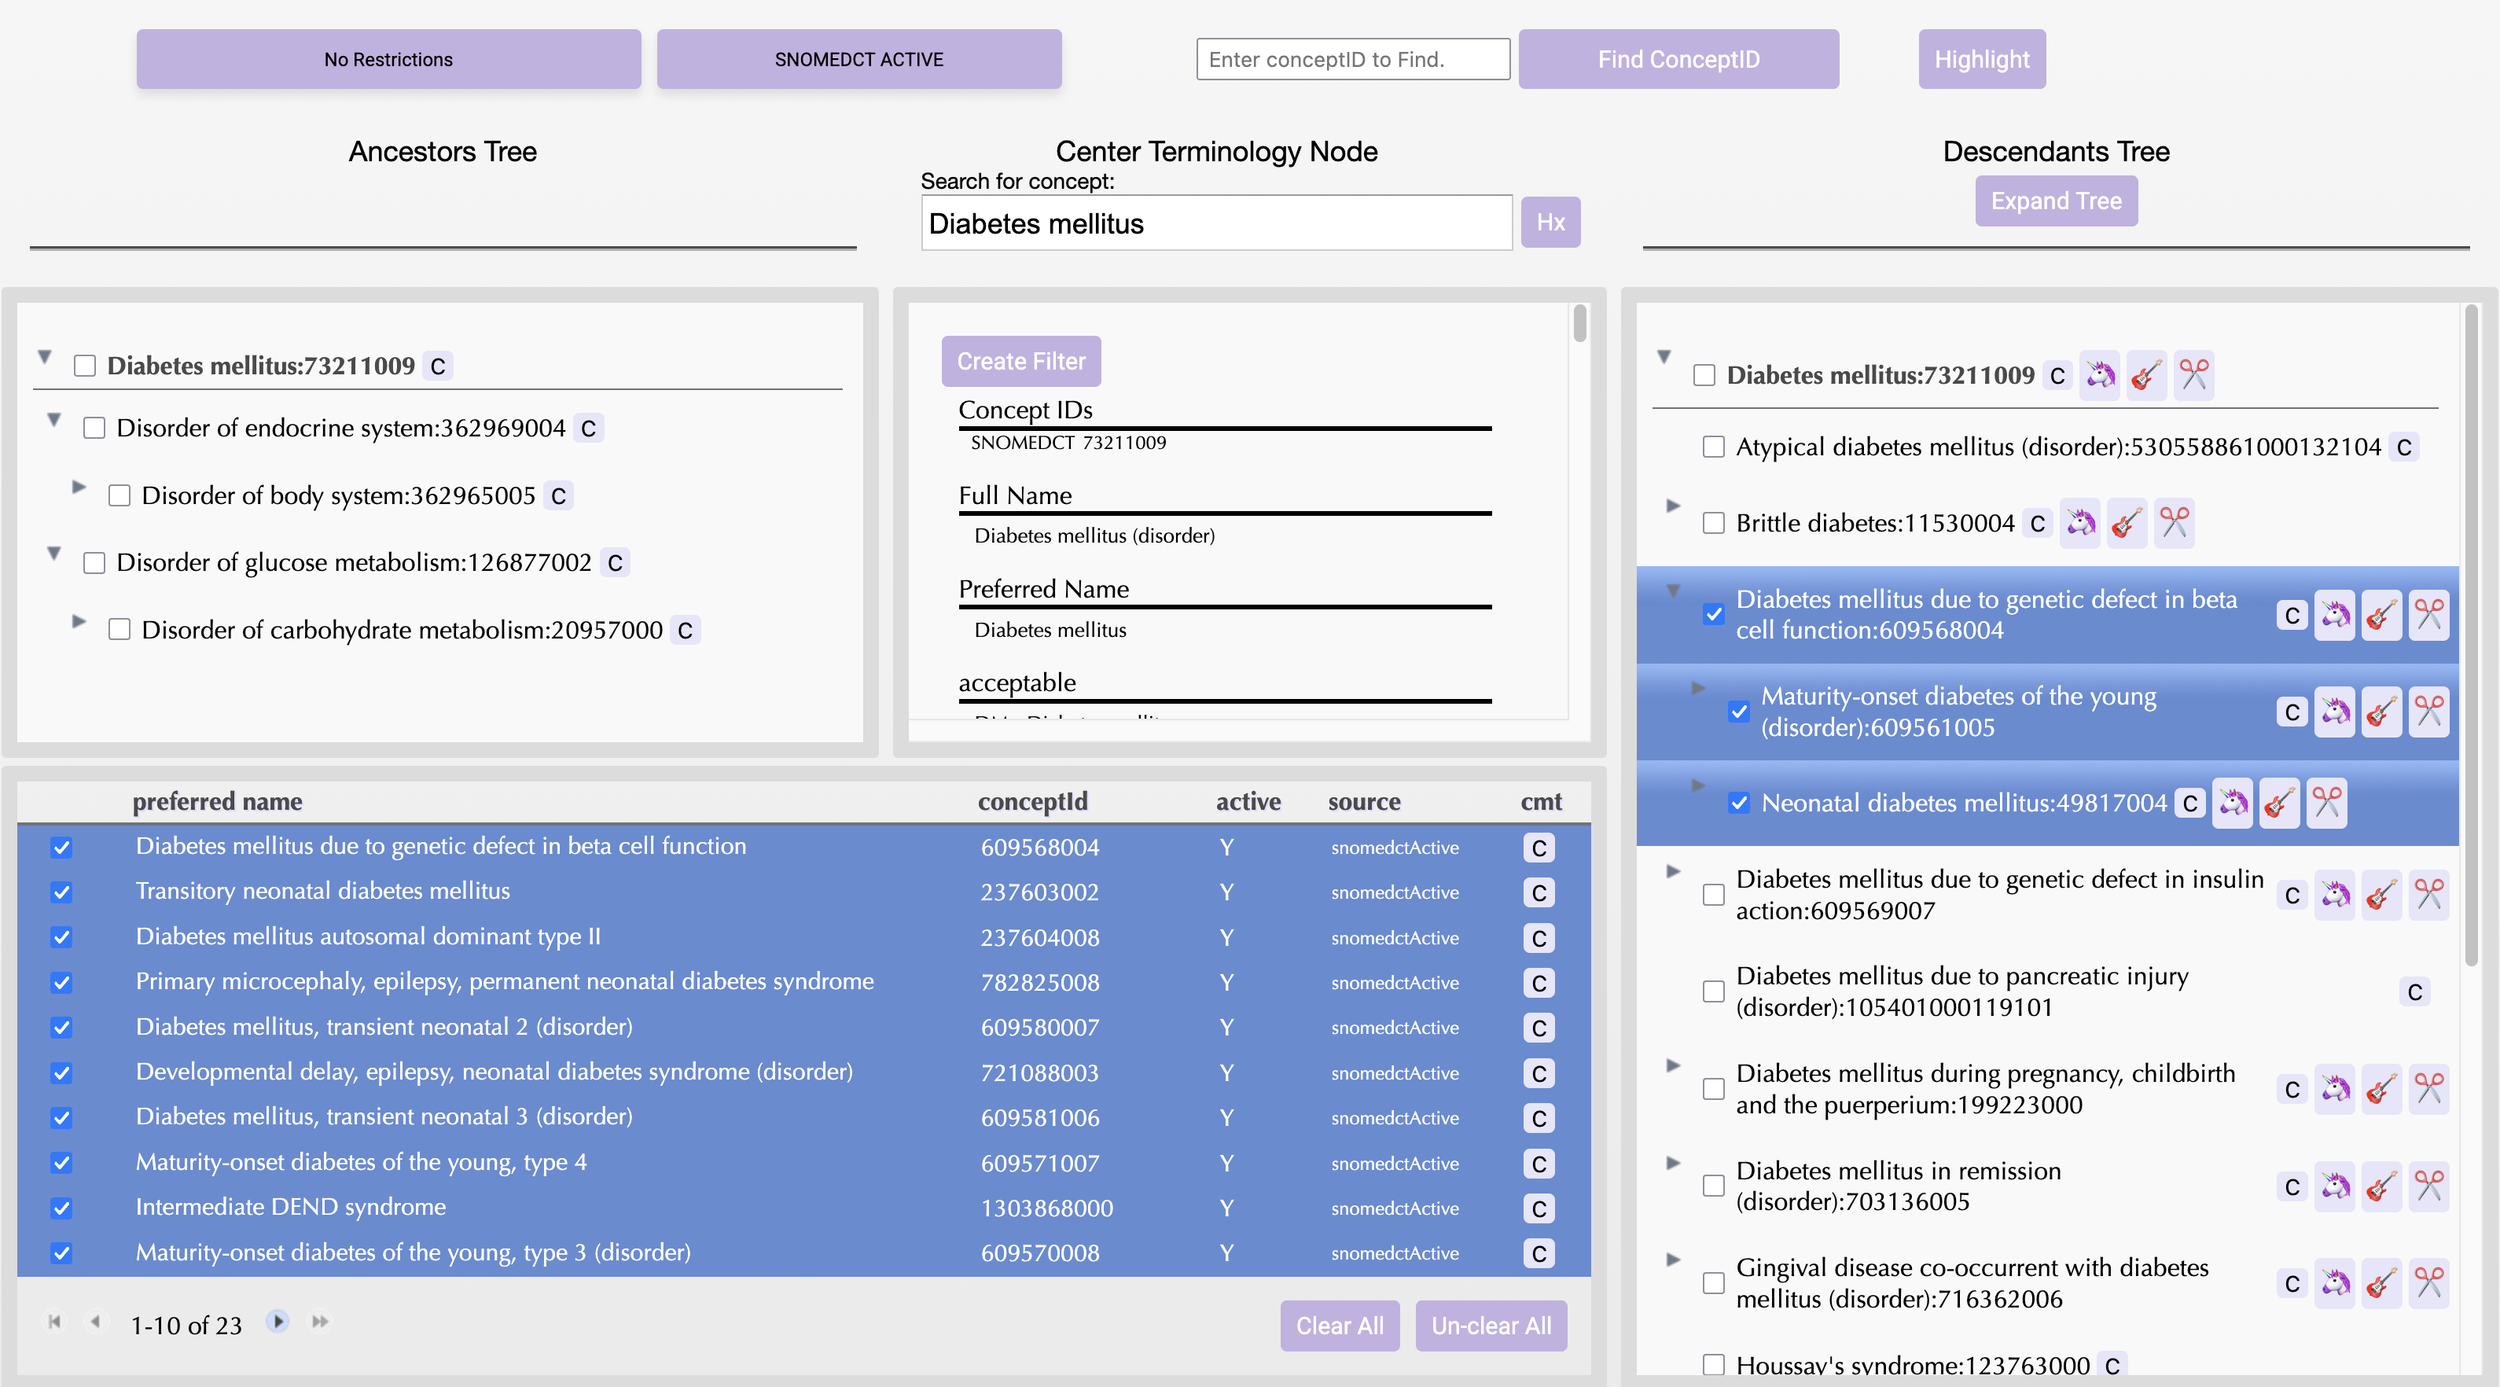The width and height of the screenshot is (2500, 1387).
Task: Uncheck Transitory neonatal diabetes mellitus row
Action: tap(62, 892)
